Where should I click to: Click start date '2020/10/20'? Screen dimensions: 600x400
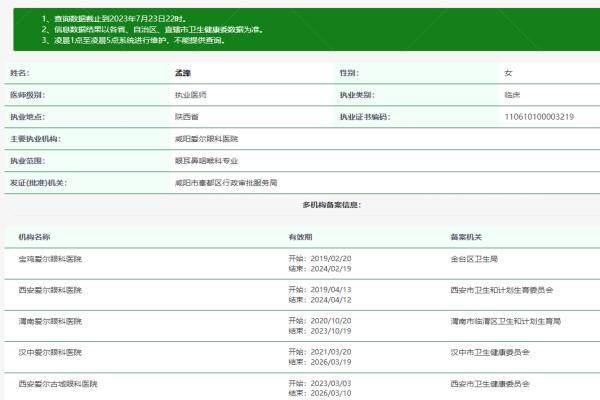[331, 321]
